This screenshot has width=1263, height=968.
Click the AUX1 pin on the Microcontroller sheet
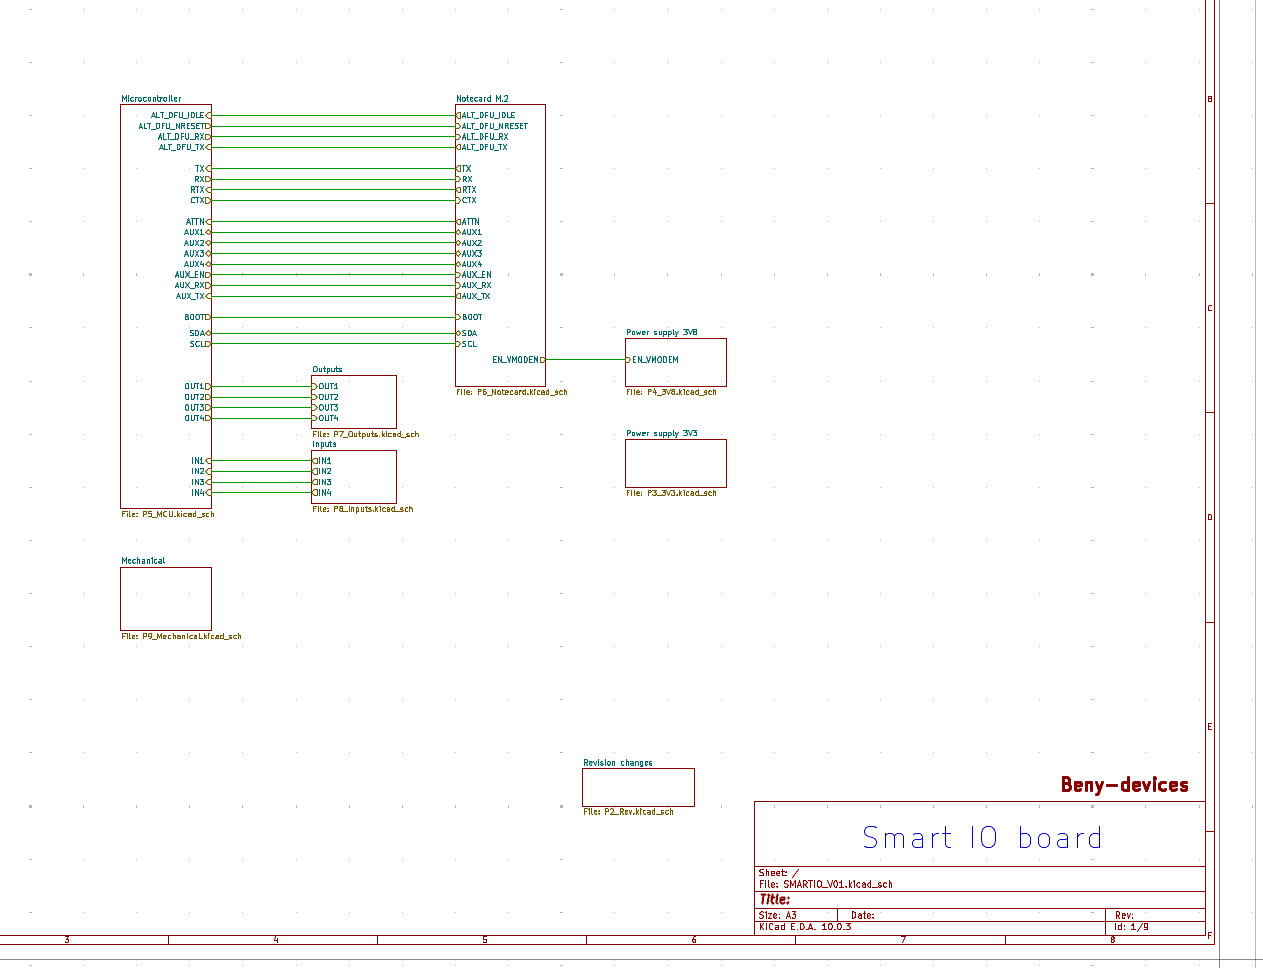(x=196, y=233)
